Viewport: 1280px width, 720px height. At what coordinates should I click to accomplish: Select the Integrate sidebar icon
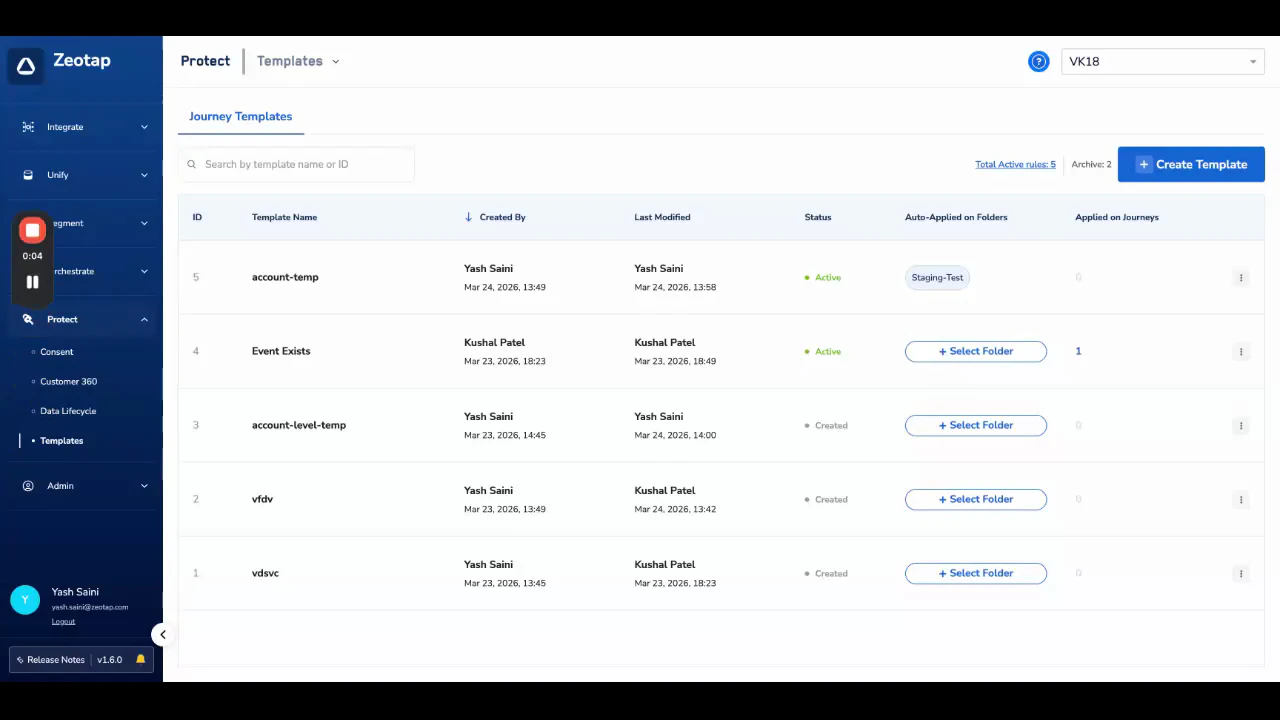coord(28,126)
